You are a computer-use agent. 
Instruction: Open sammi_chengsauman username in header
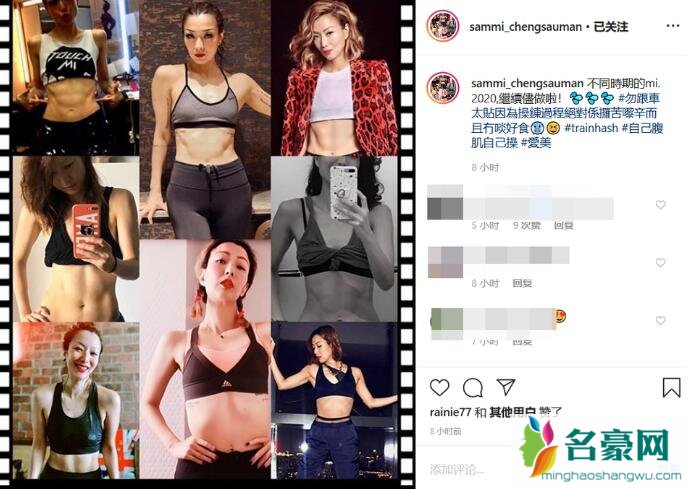click(x=525, y=27)
